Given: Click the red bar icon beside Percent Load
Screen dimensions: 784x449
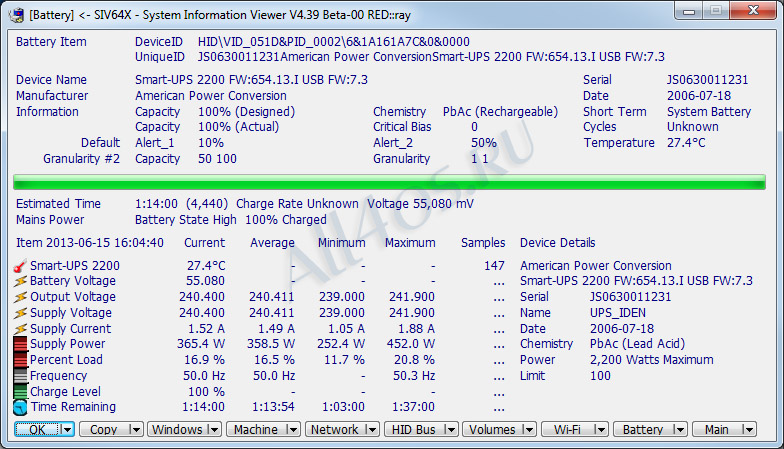Looking at the screenshot, I should pos(20,360).
